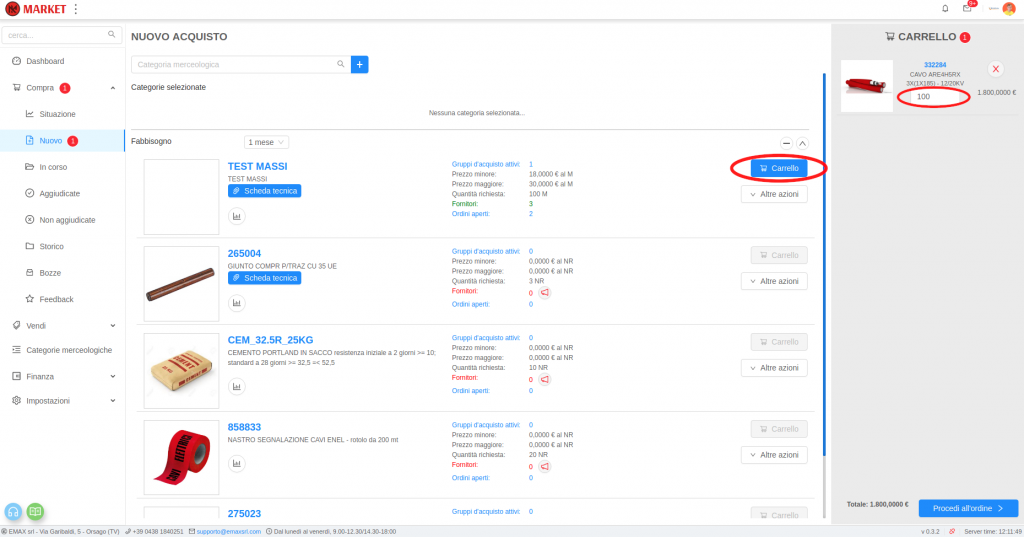1024x537 pixels.
Task: Click the minus circle button in Fabbisogno header
Action: 786,144
